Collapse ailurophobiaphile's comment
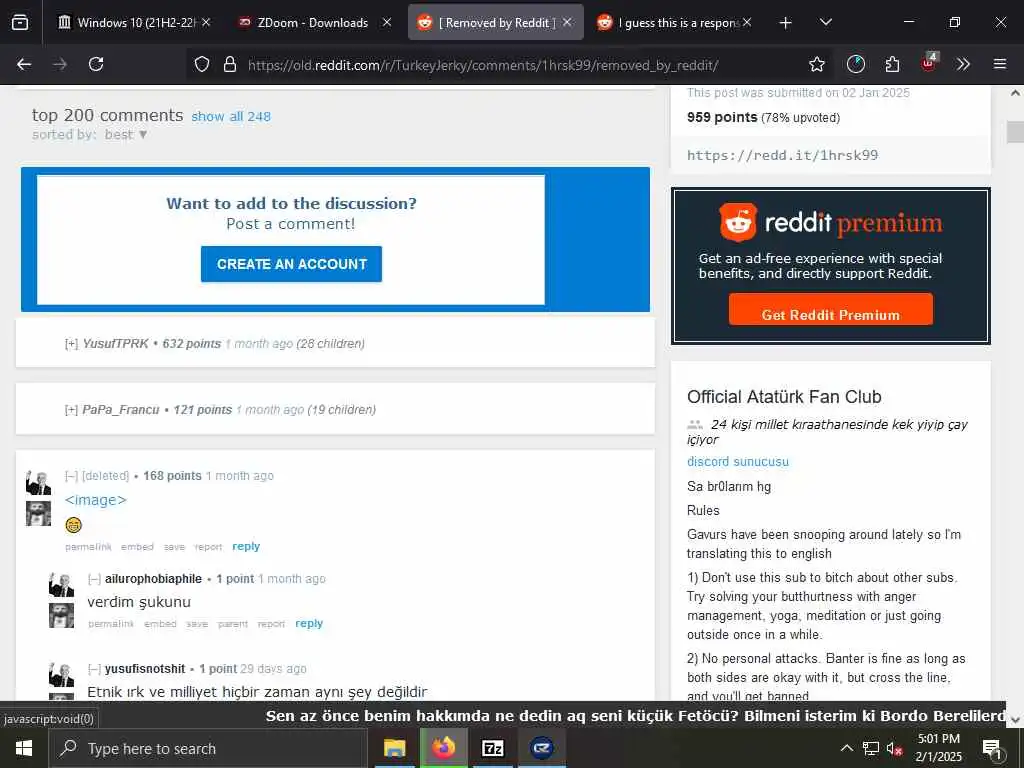This screenshot has width=1024, height=768. 94,579
